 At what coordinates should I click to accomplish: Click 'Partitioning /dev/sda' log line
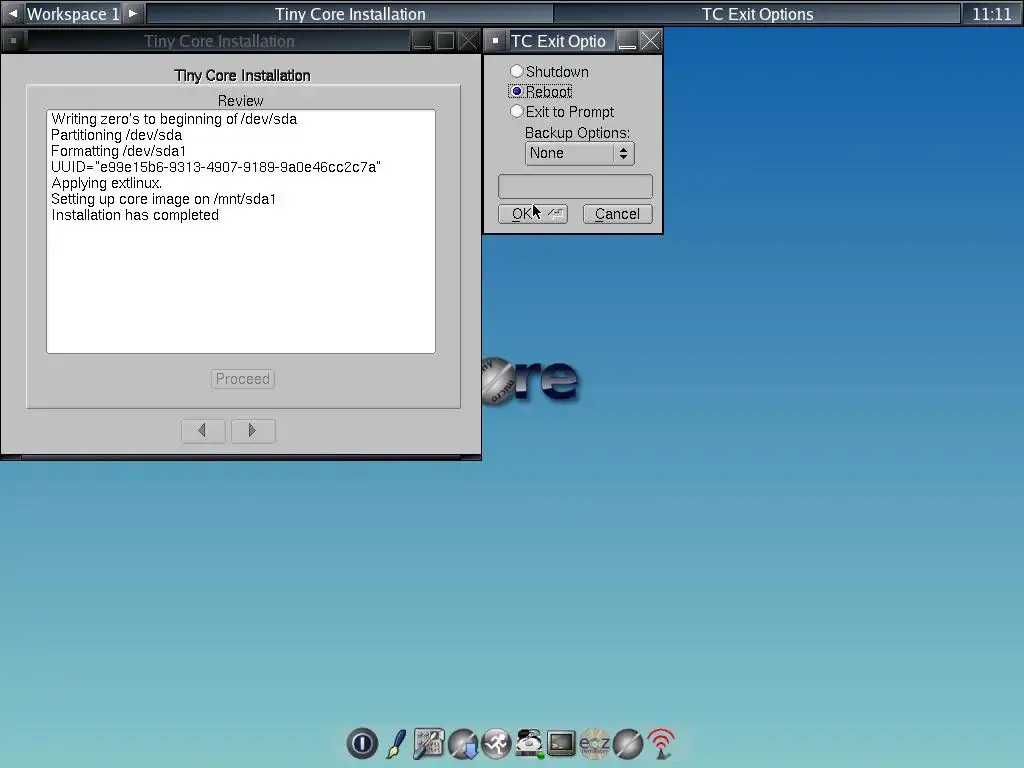(117, 135)
